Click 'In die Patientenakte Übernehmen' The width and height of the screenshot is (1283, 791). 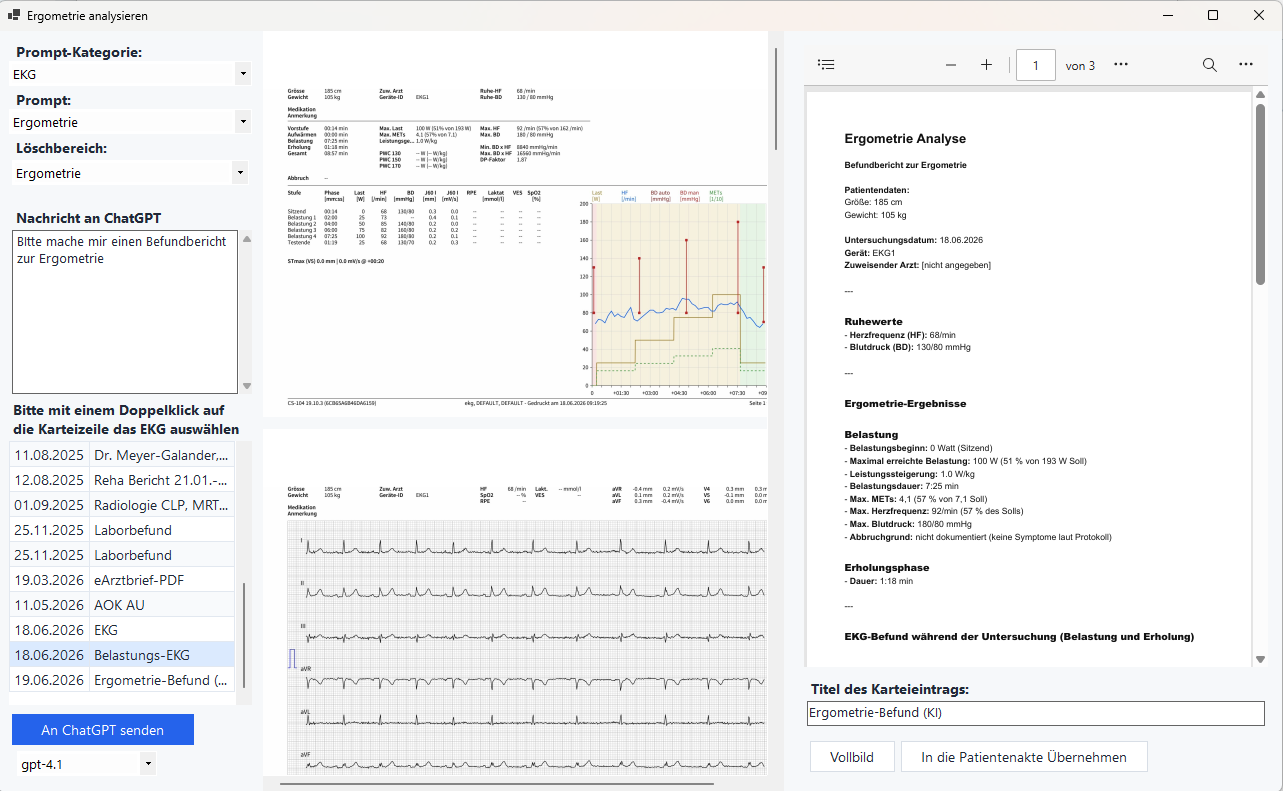point(1024,757)
